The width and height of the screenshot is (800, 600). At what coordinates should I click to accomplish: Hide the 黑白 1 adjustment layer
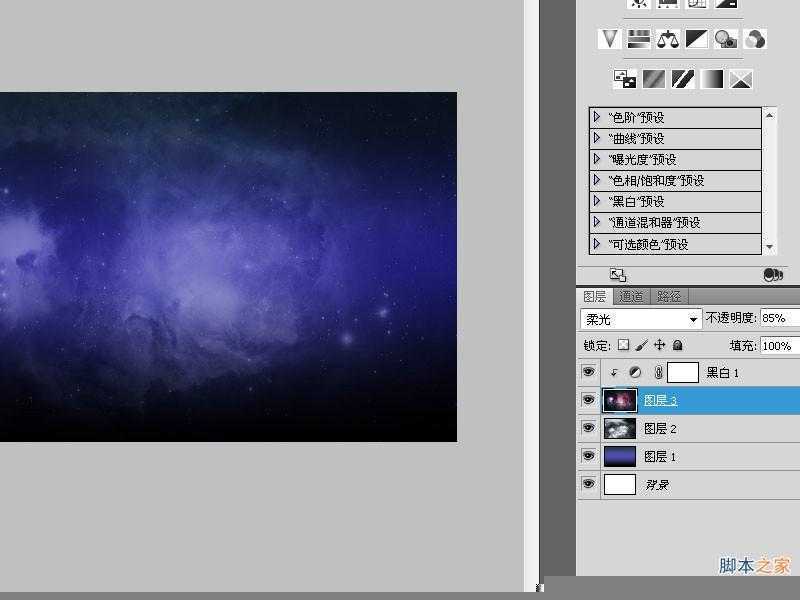pyautogui.click(x=588, y=372)
